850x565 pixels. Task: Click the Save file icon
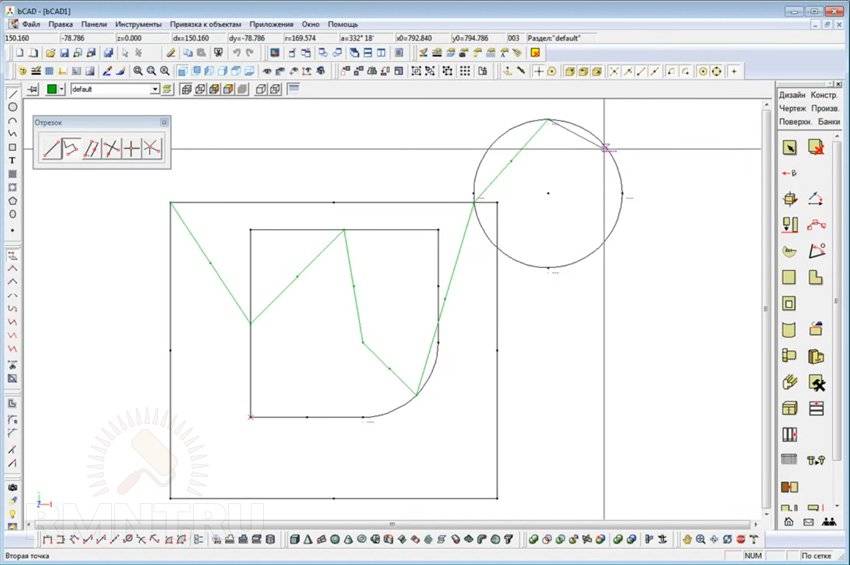64,52
